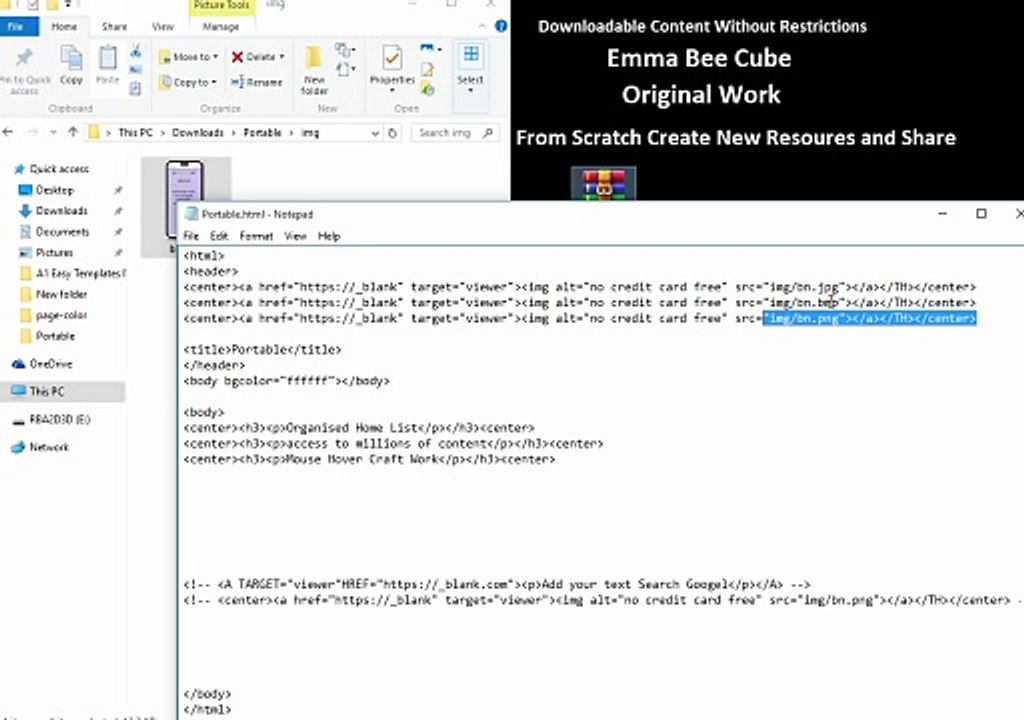Screen dimensions: 1024x720
Task: Click This PC in the address breadcrumb
Action: tap(136, 133)
